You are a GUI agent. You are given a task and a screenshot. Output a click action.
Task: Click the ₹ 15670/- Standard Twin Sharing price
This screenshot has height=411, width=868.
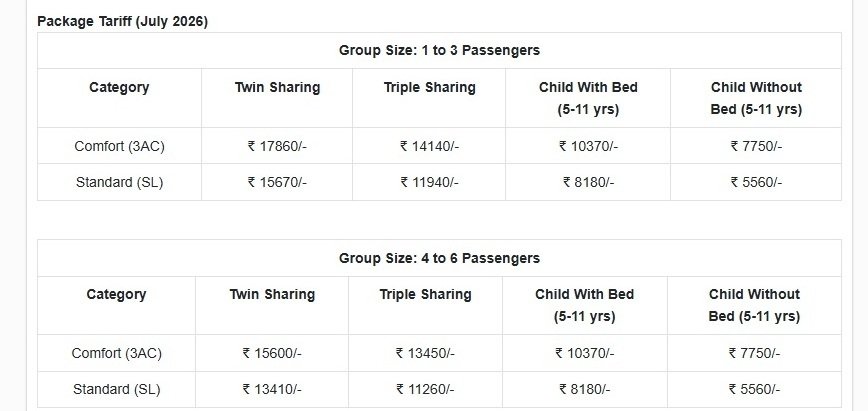277,182
